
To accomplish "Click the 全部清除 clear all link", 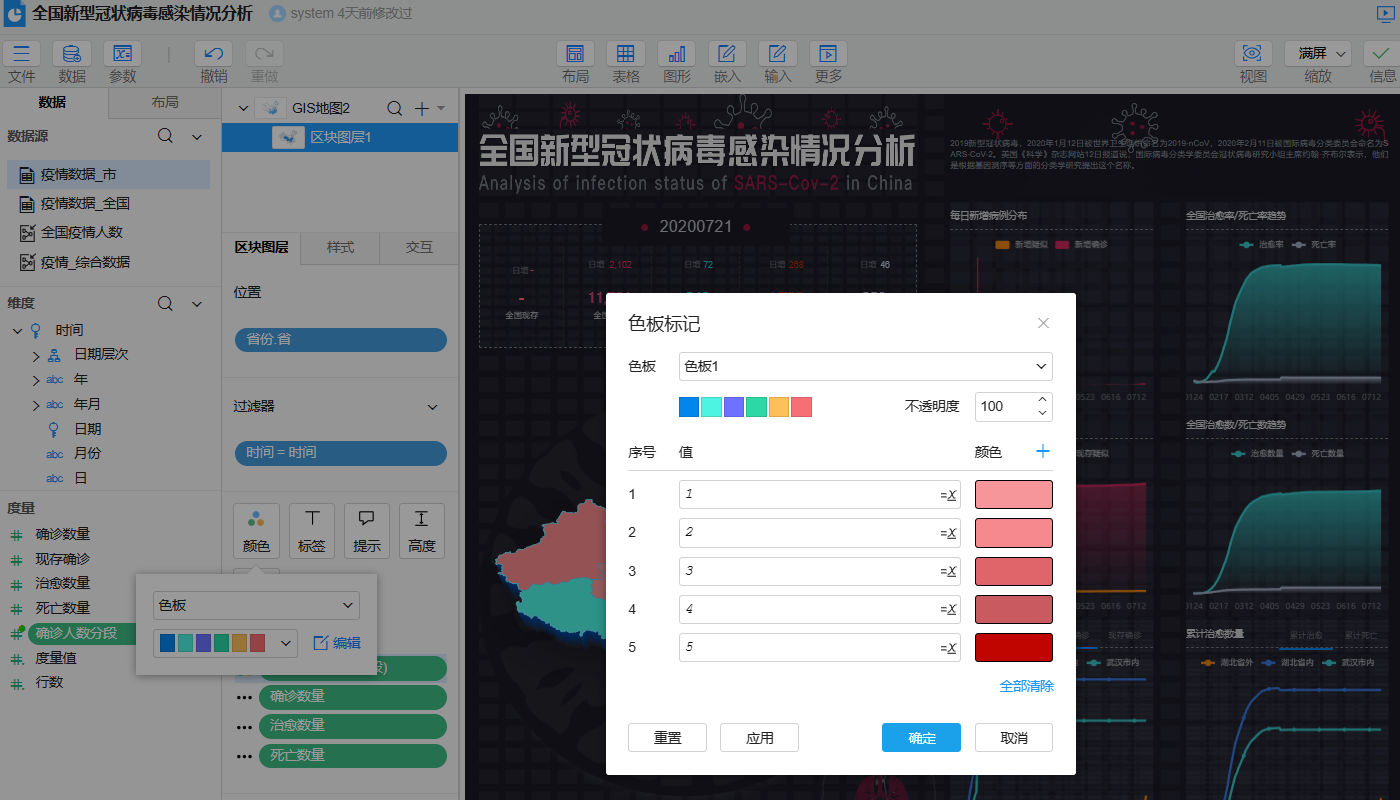I will [1026, 686].
